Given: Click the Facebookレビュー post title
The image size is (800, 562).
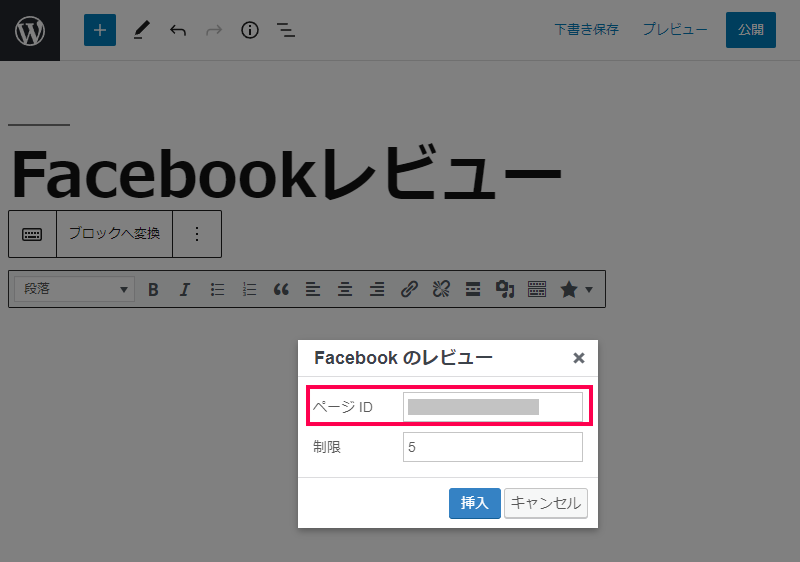Looking at the screenshot, I should pyautogui.click(x=286, y=173).
